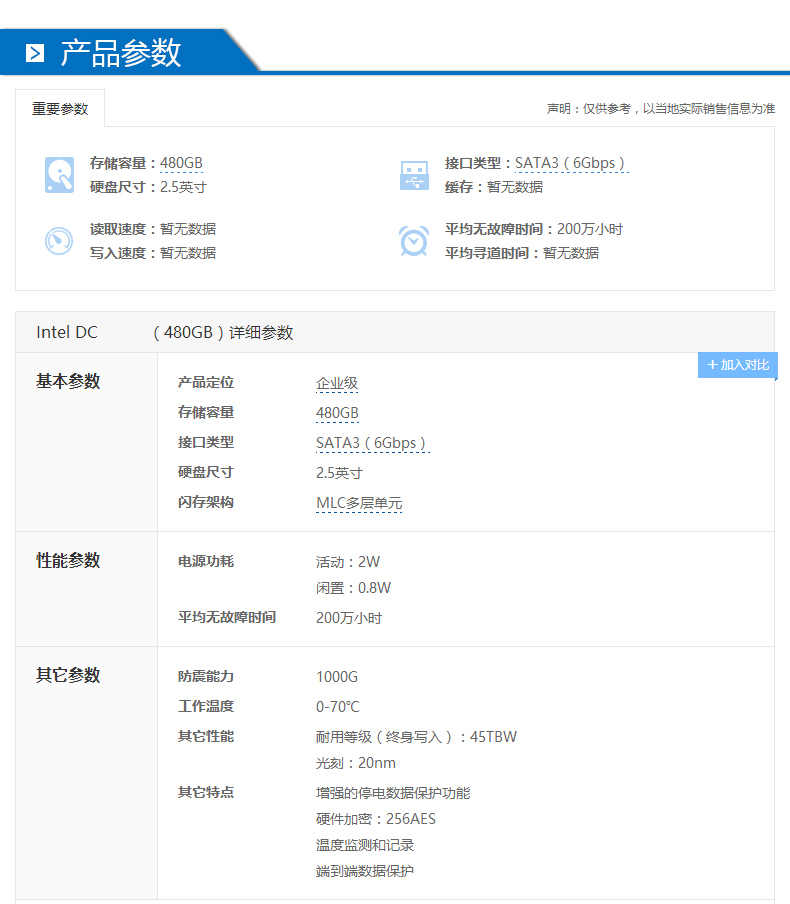Click the 增强的停电数据保护功能 feature text
This screenshot has height=904, width=790.
(x=393, y=793)
